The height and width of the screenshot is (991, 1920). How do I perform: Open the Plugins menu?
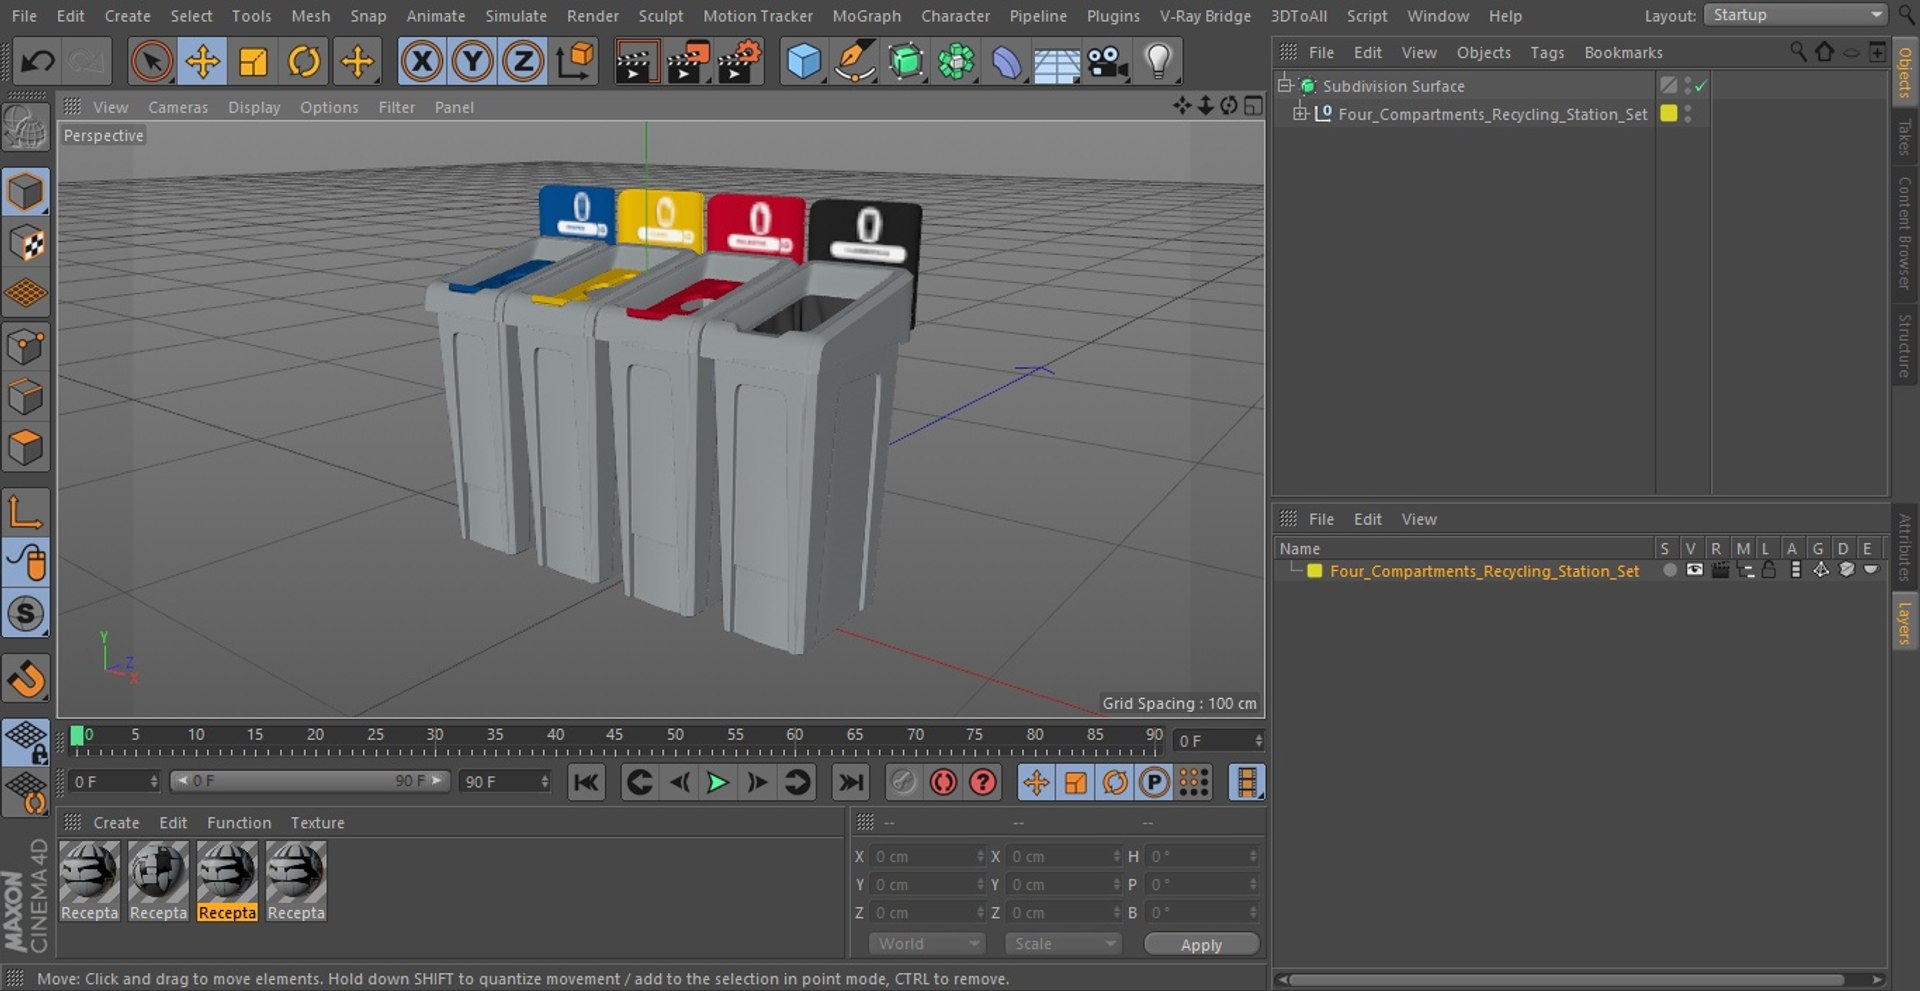click(1113, 16)
